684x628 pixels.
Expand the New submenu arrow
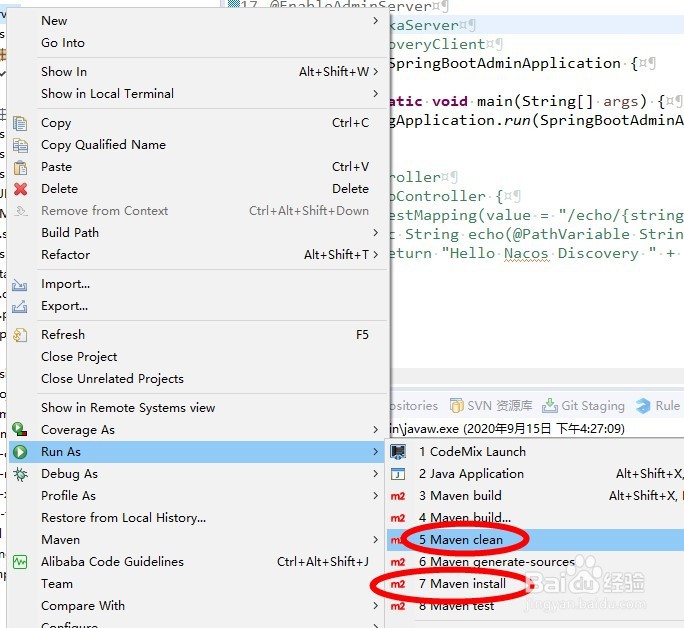coord(376,20)
